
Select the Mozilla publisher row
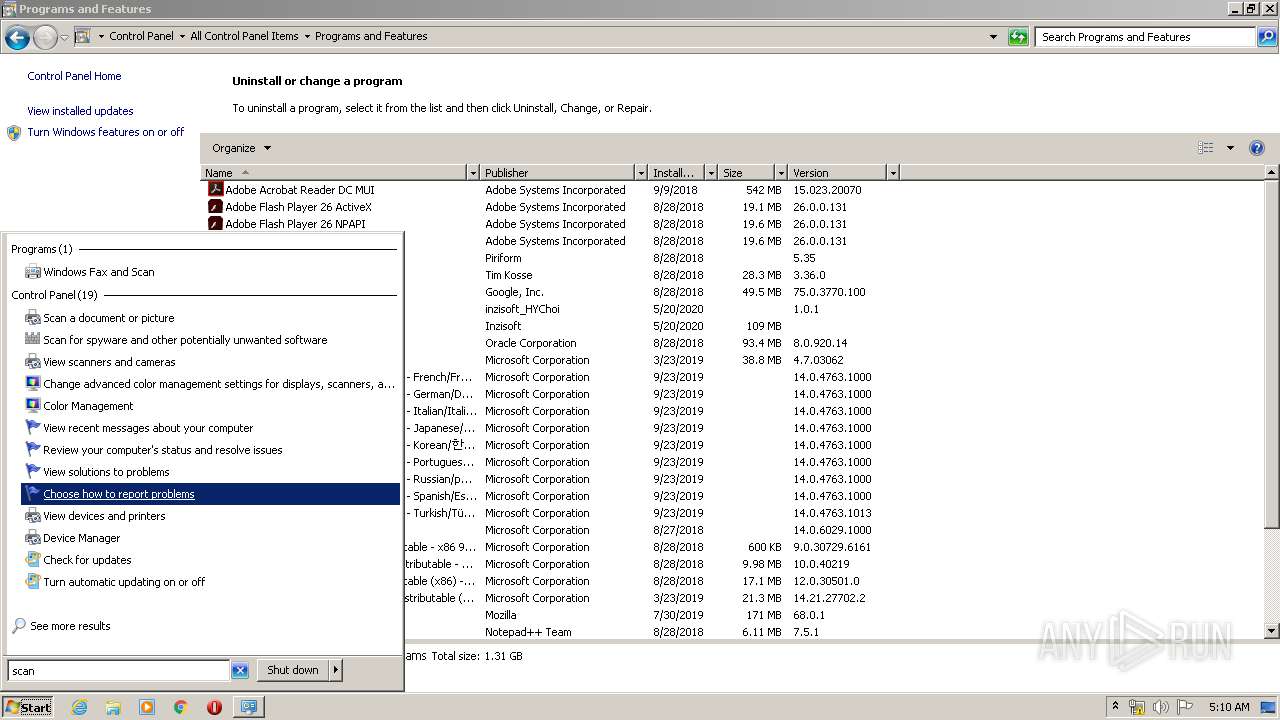coord(501,615)
